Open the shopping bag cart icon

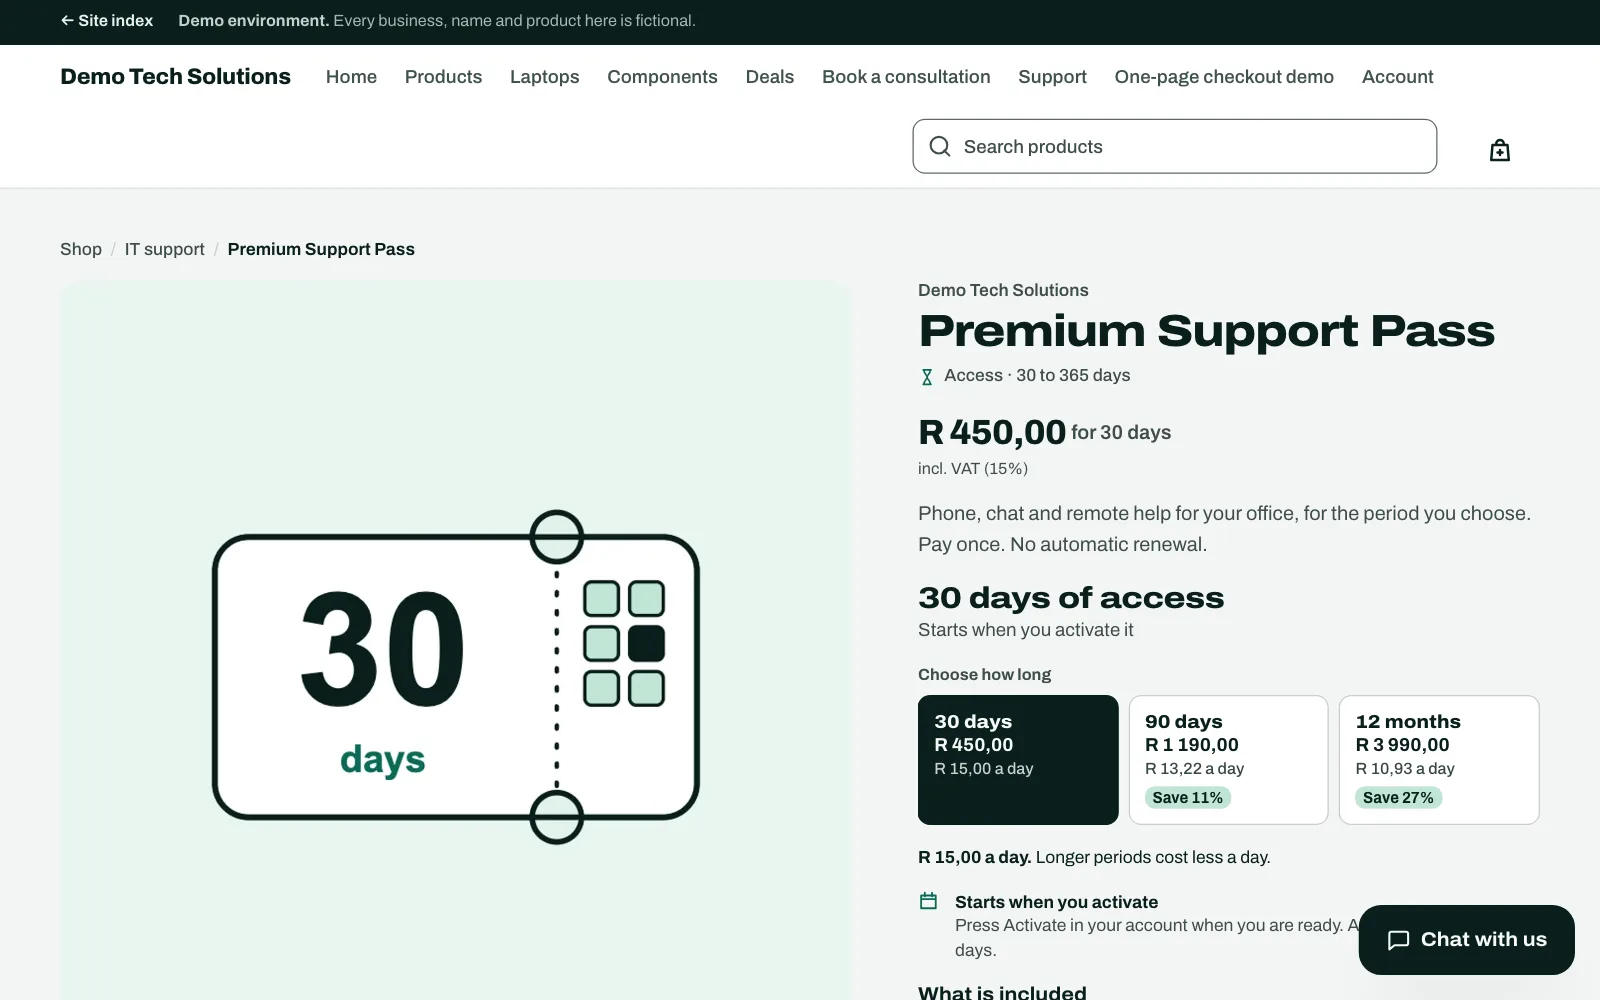coord(1499,150)
